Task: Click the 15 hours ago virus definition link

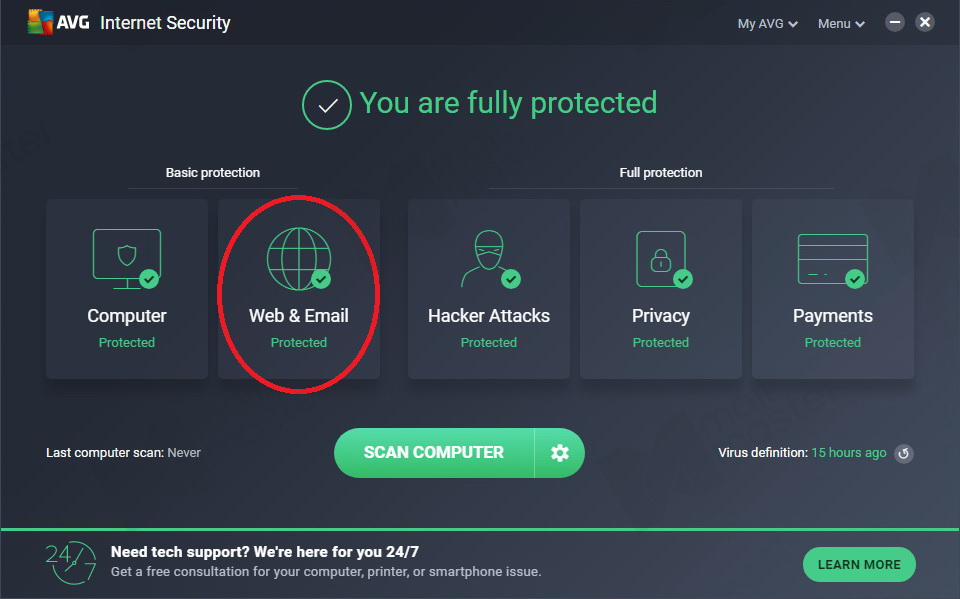Action: (x=849, y=453)
